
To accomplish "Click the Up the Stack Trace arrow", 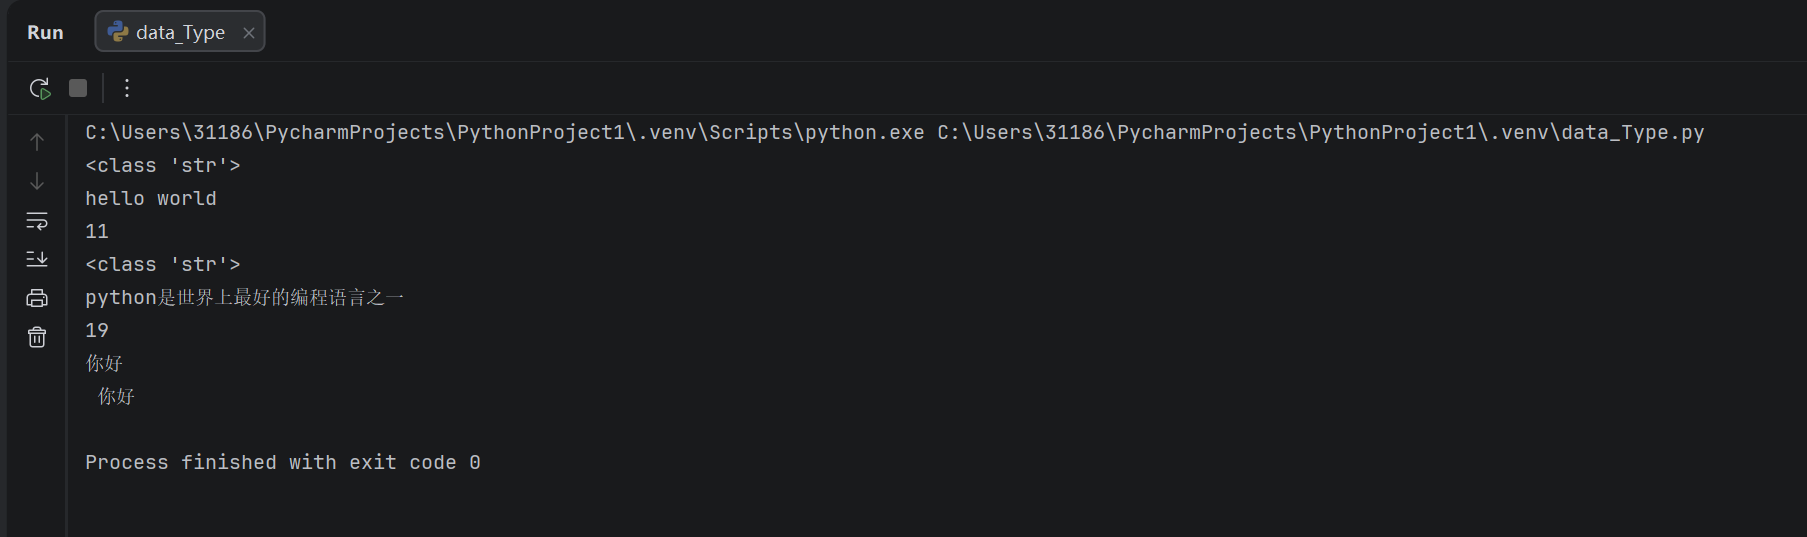I will click(37, 142).
